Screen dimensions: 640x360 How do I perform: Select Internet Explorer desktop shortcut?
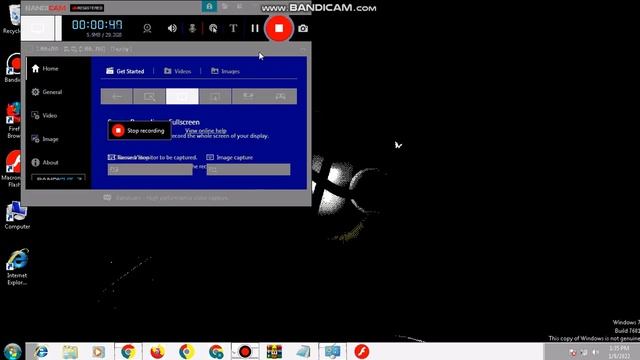pyautogui.click(x=17, y=267)
